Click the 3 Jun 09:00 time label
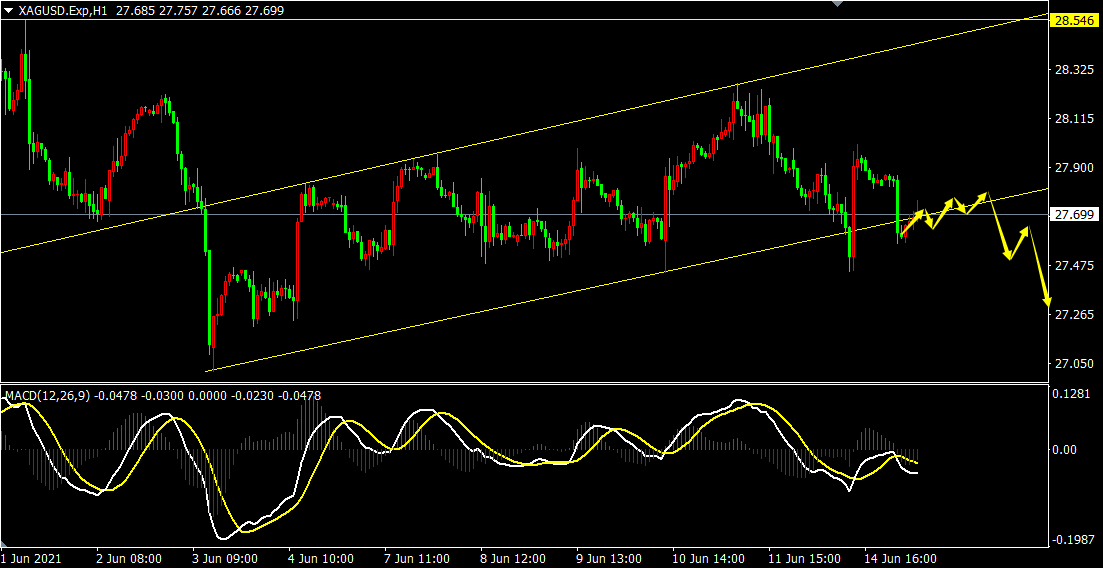This screenshot has width=1103, height=568. coord(225,559)
